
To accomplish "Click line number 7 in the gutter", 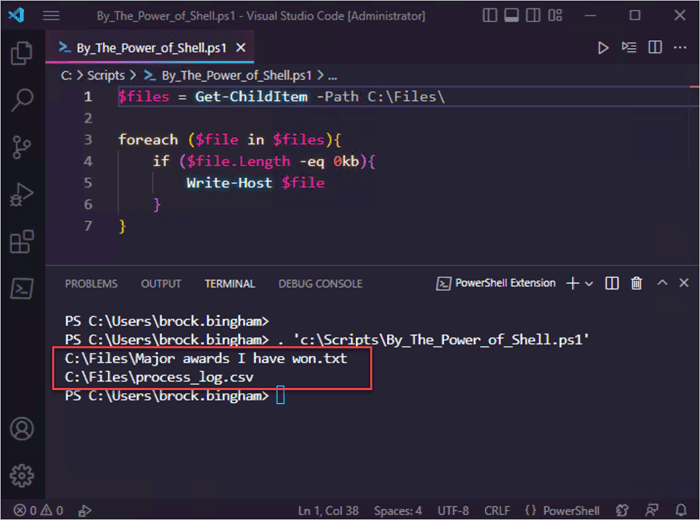I will tap(88, 226).
